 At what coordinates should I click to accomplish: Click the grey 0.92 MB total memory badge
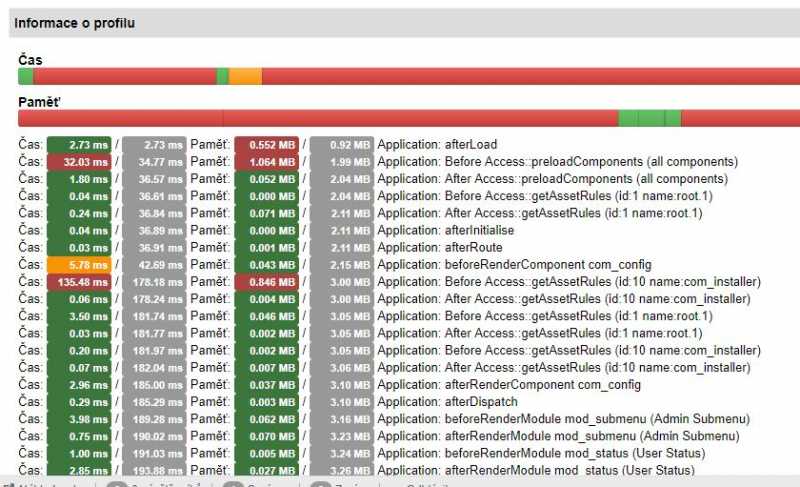341,145
